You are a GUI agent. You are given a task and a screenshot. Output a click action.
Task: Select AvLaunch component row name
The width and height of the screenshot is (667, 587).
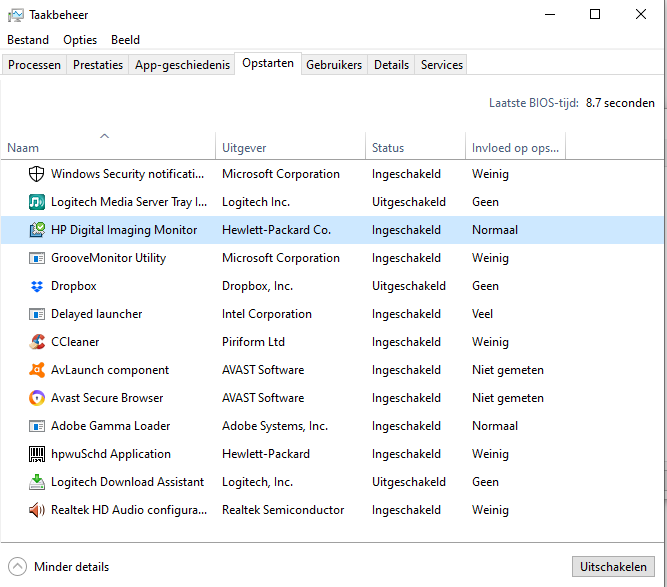tap(110, 370)
